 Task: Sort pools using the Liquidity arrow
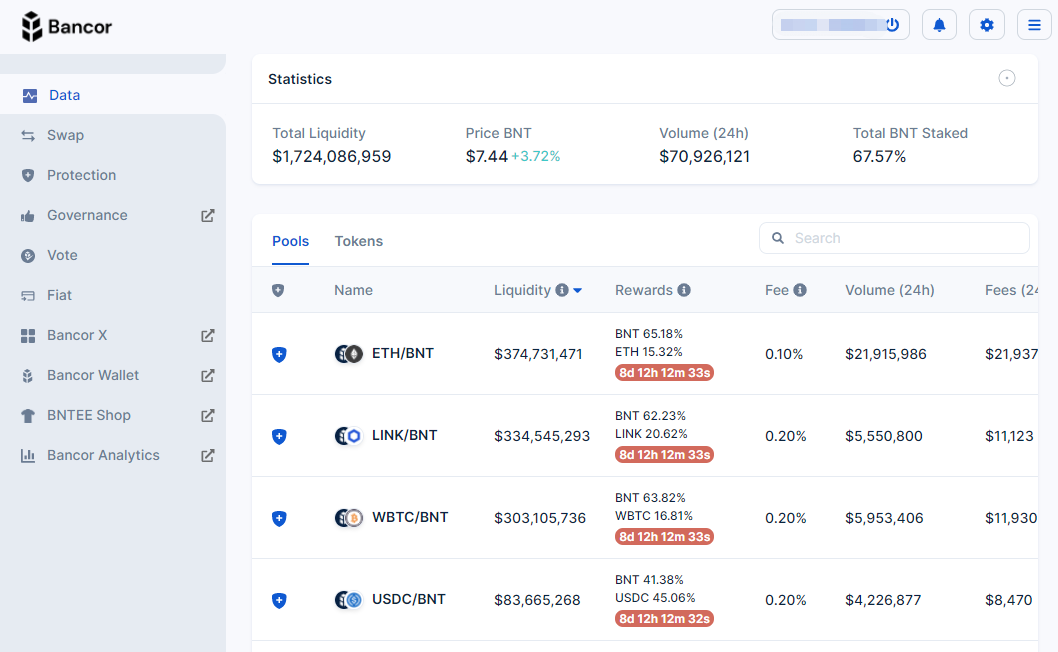578,291
